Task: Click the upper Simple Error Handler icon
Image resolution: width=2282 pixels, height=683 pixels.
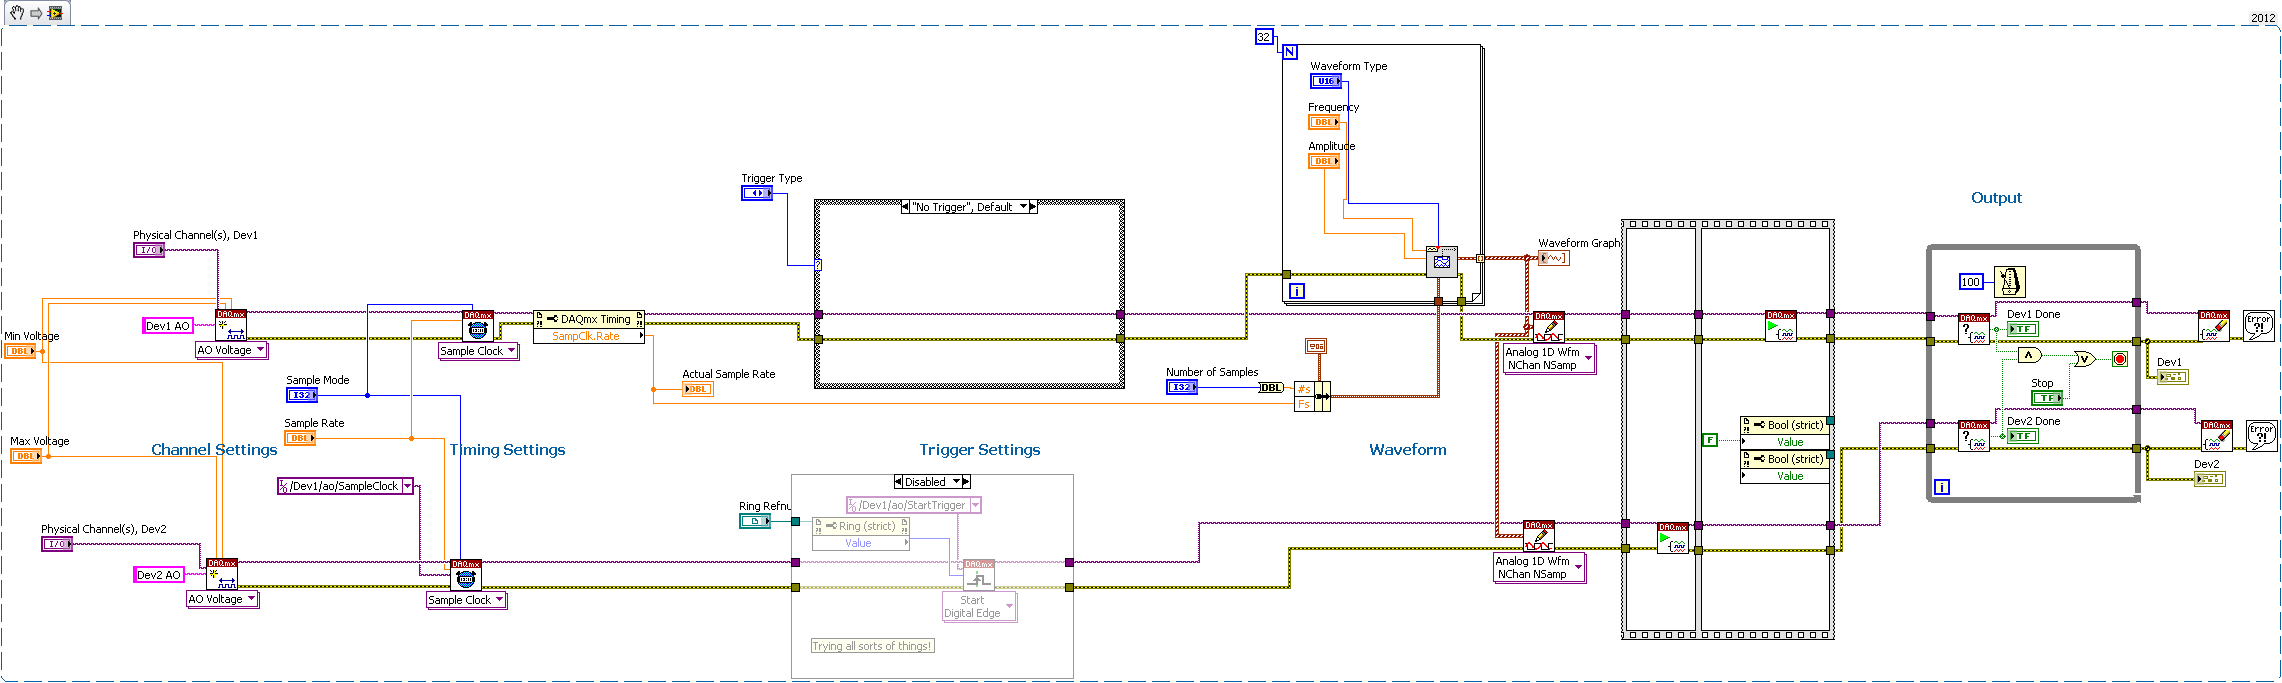Action: tap(2259, 326)
